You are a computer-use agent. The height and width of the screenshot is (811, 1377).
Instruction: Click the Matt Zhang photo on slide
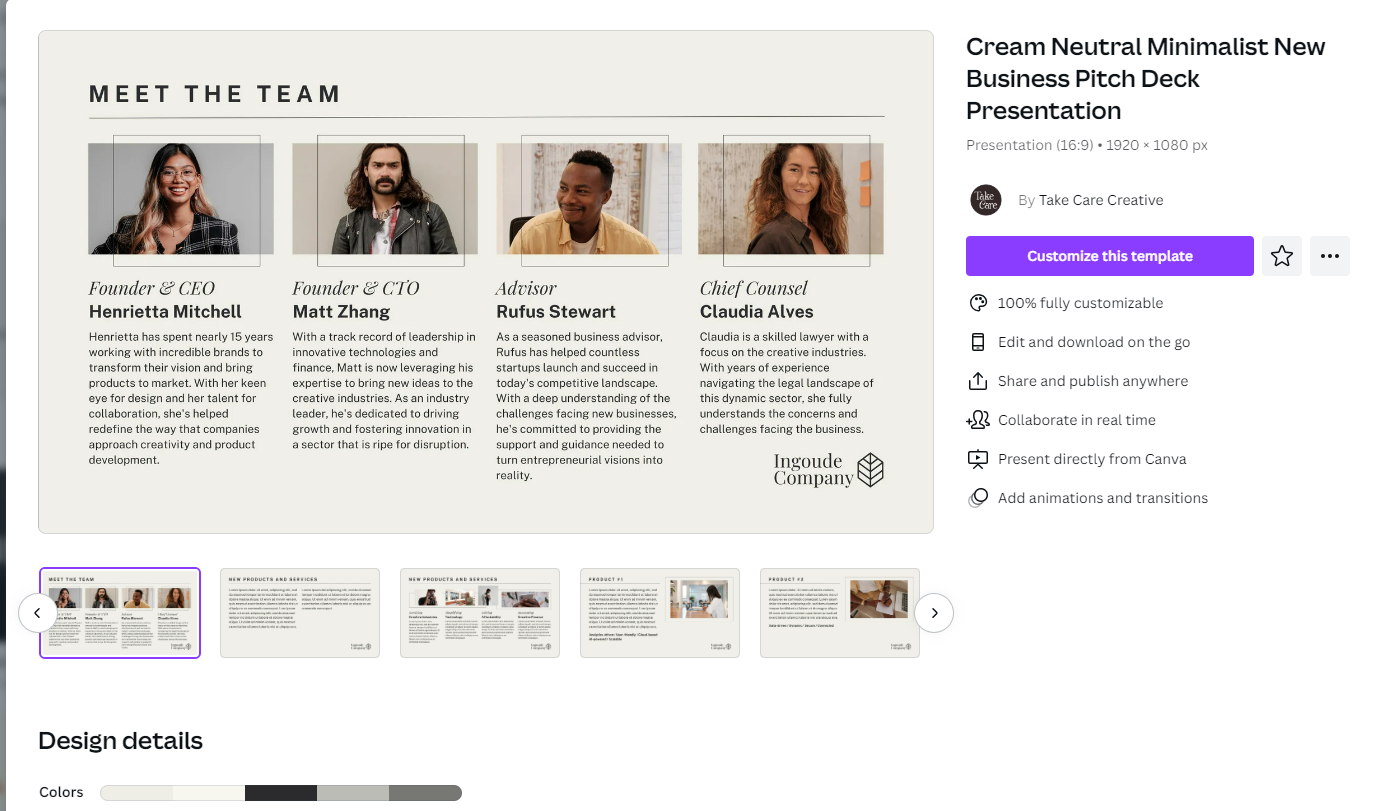[x=385, y=199]
